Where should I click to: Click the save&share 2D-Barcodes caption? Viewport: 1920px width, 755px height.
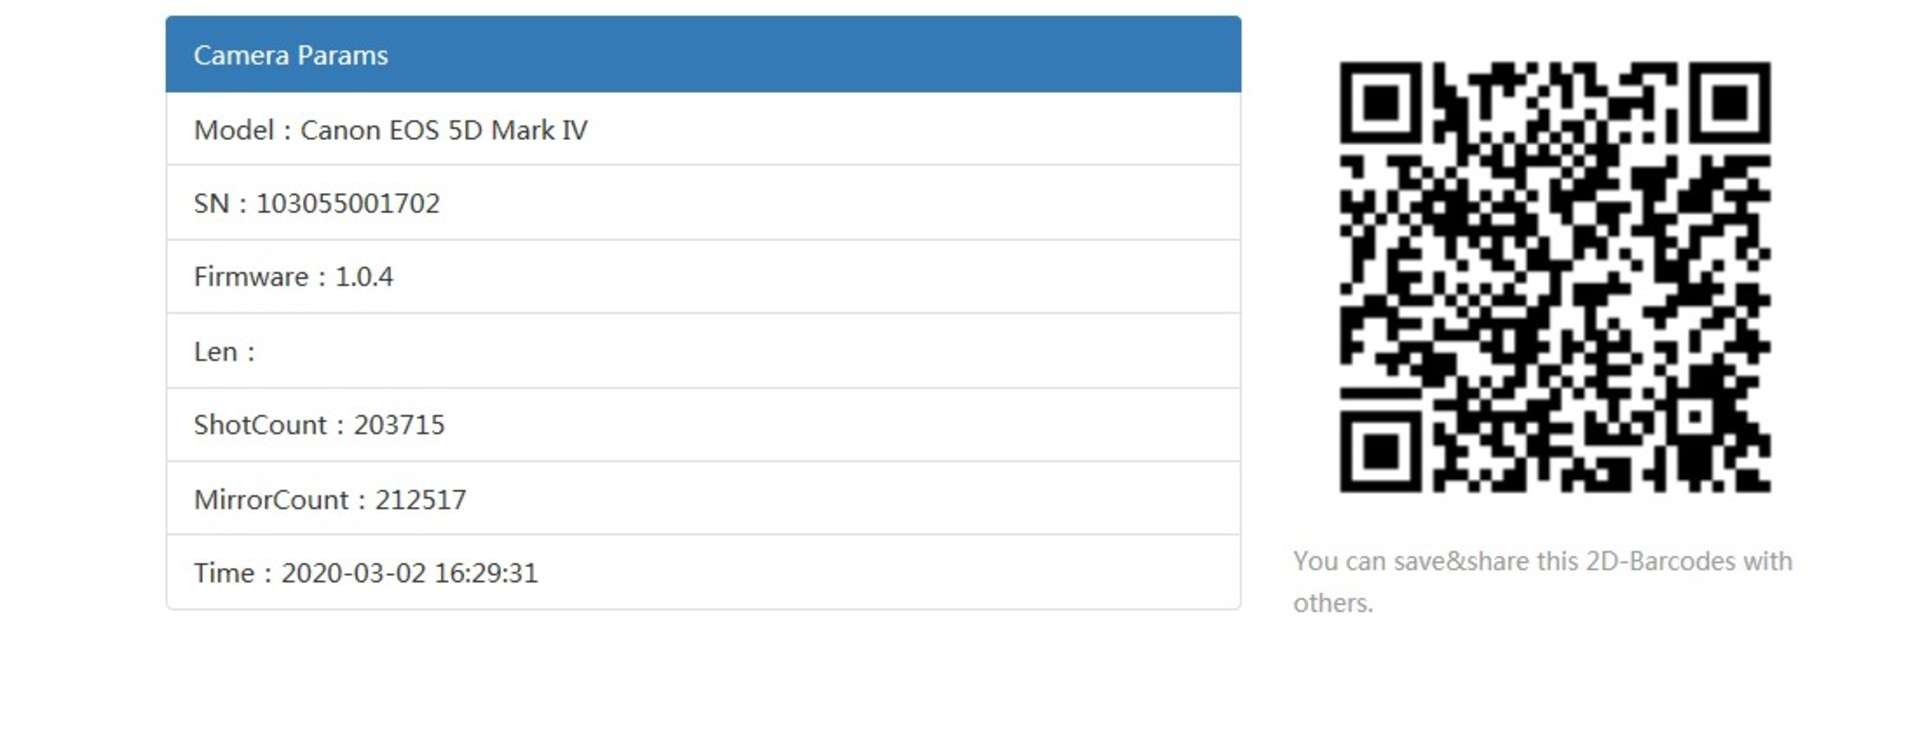[x=1542, y=561]
